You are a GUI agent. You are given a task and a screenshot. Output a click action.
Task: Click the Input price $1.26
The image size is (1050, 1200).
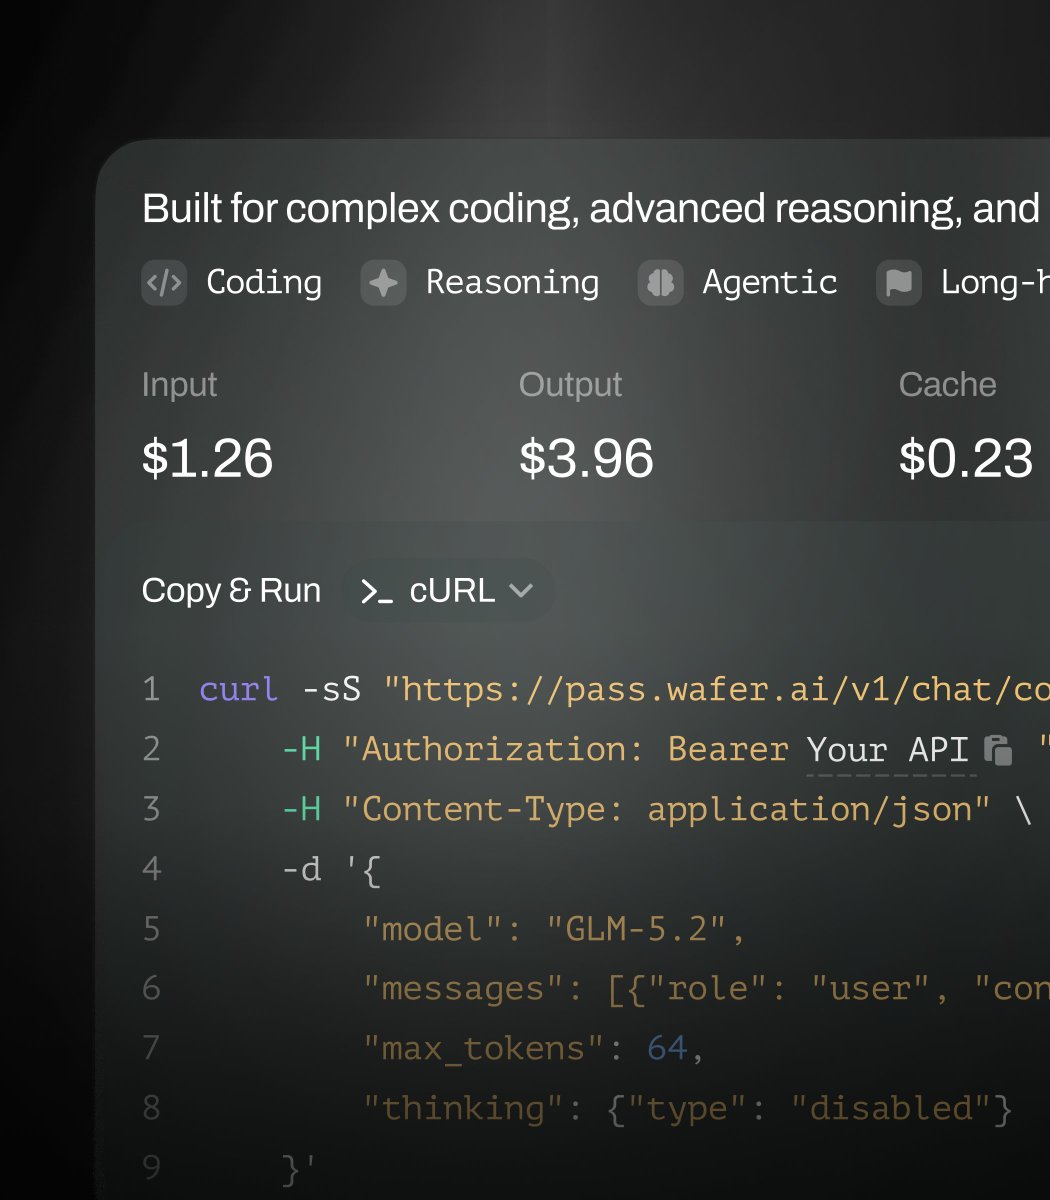(x=207, y=458)
